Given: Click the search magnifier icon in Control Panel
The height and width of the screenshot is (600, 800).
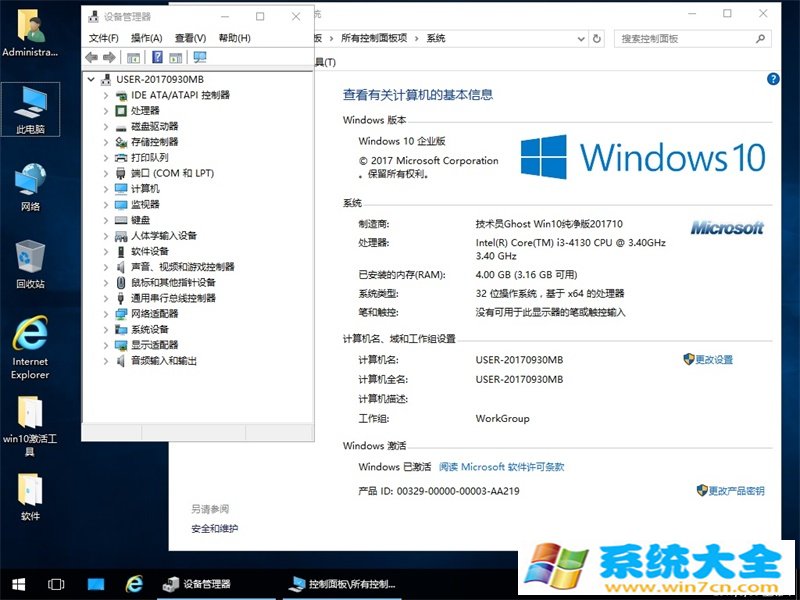Looking at the screenshot, I should [x=760, y=39].
